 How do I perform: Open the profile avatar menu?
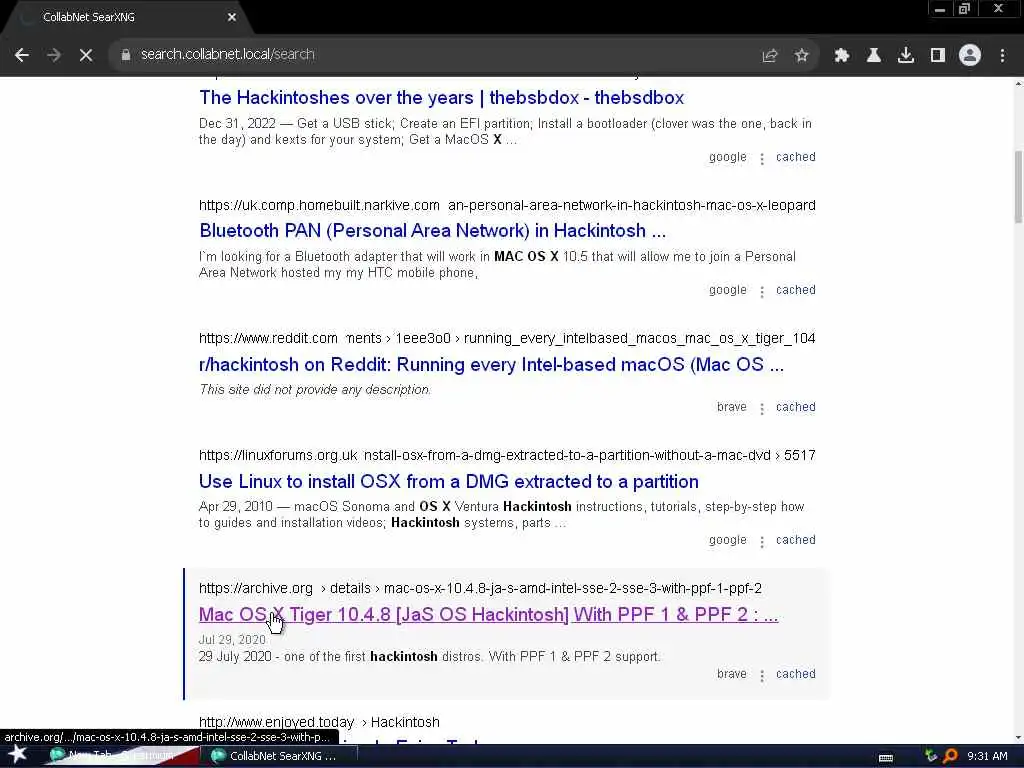click(970, 56)
